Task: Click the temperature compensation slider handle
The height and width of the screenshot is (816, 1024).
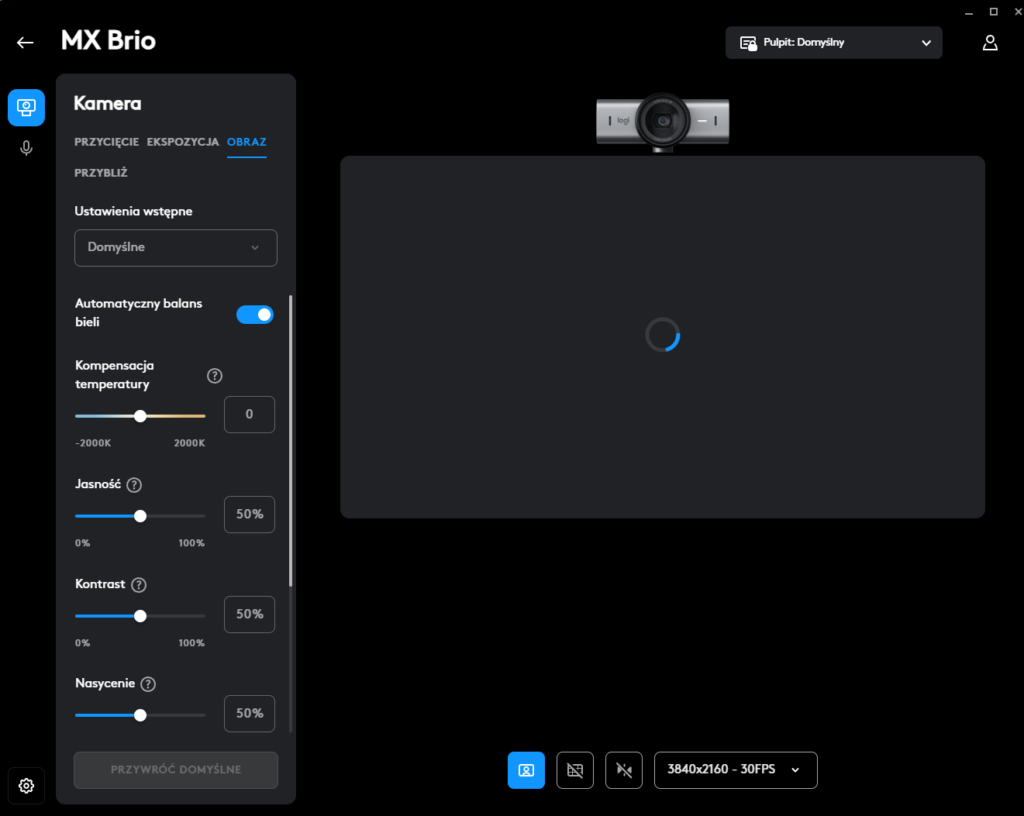Action: [140, 416]
